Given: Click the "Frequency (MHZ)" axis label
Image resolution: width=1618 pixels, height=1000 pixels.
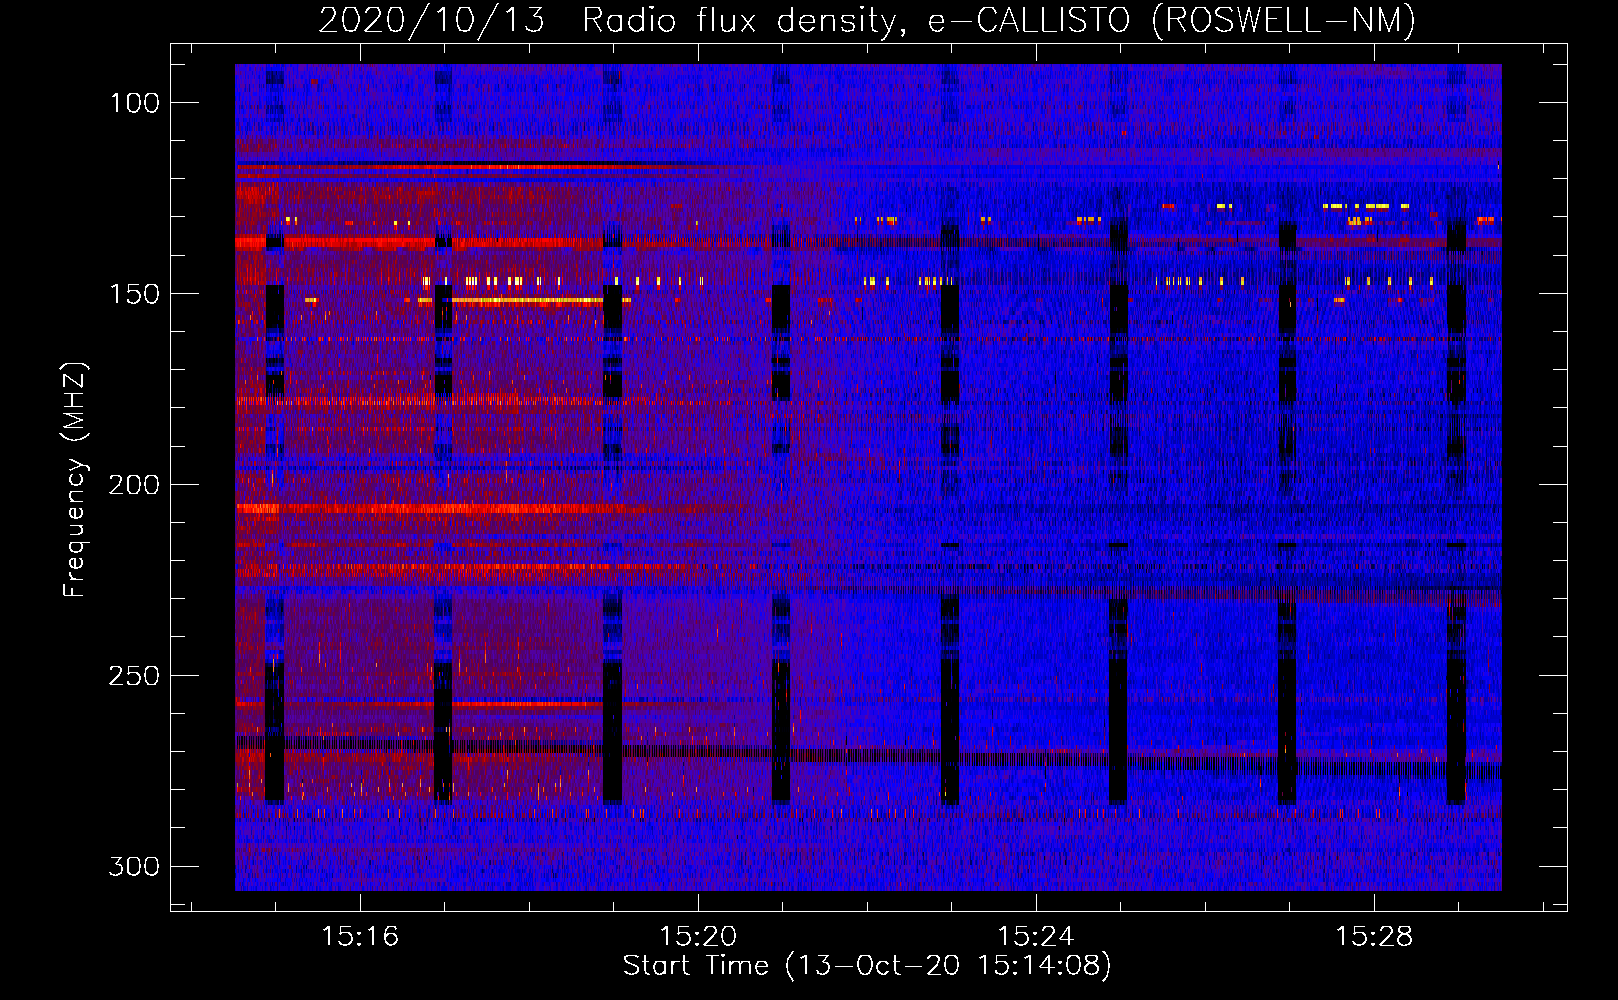Looking at the screenshot, I should point(75,480).
